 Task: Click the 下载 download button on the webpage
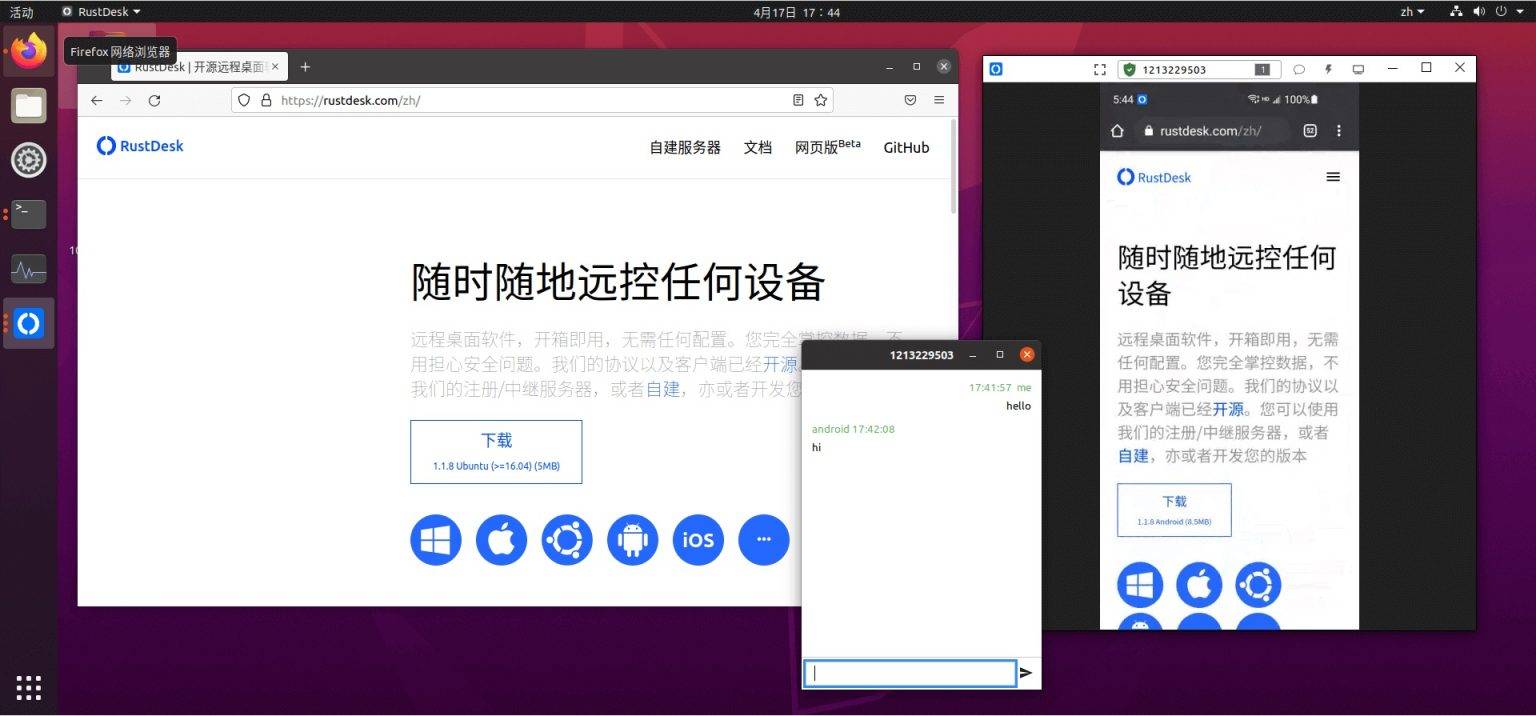tap(495, 451)
